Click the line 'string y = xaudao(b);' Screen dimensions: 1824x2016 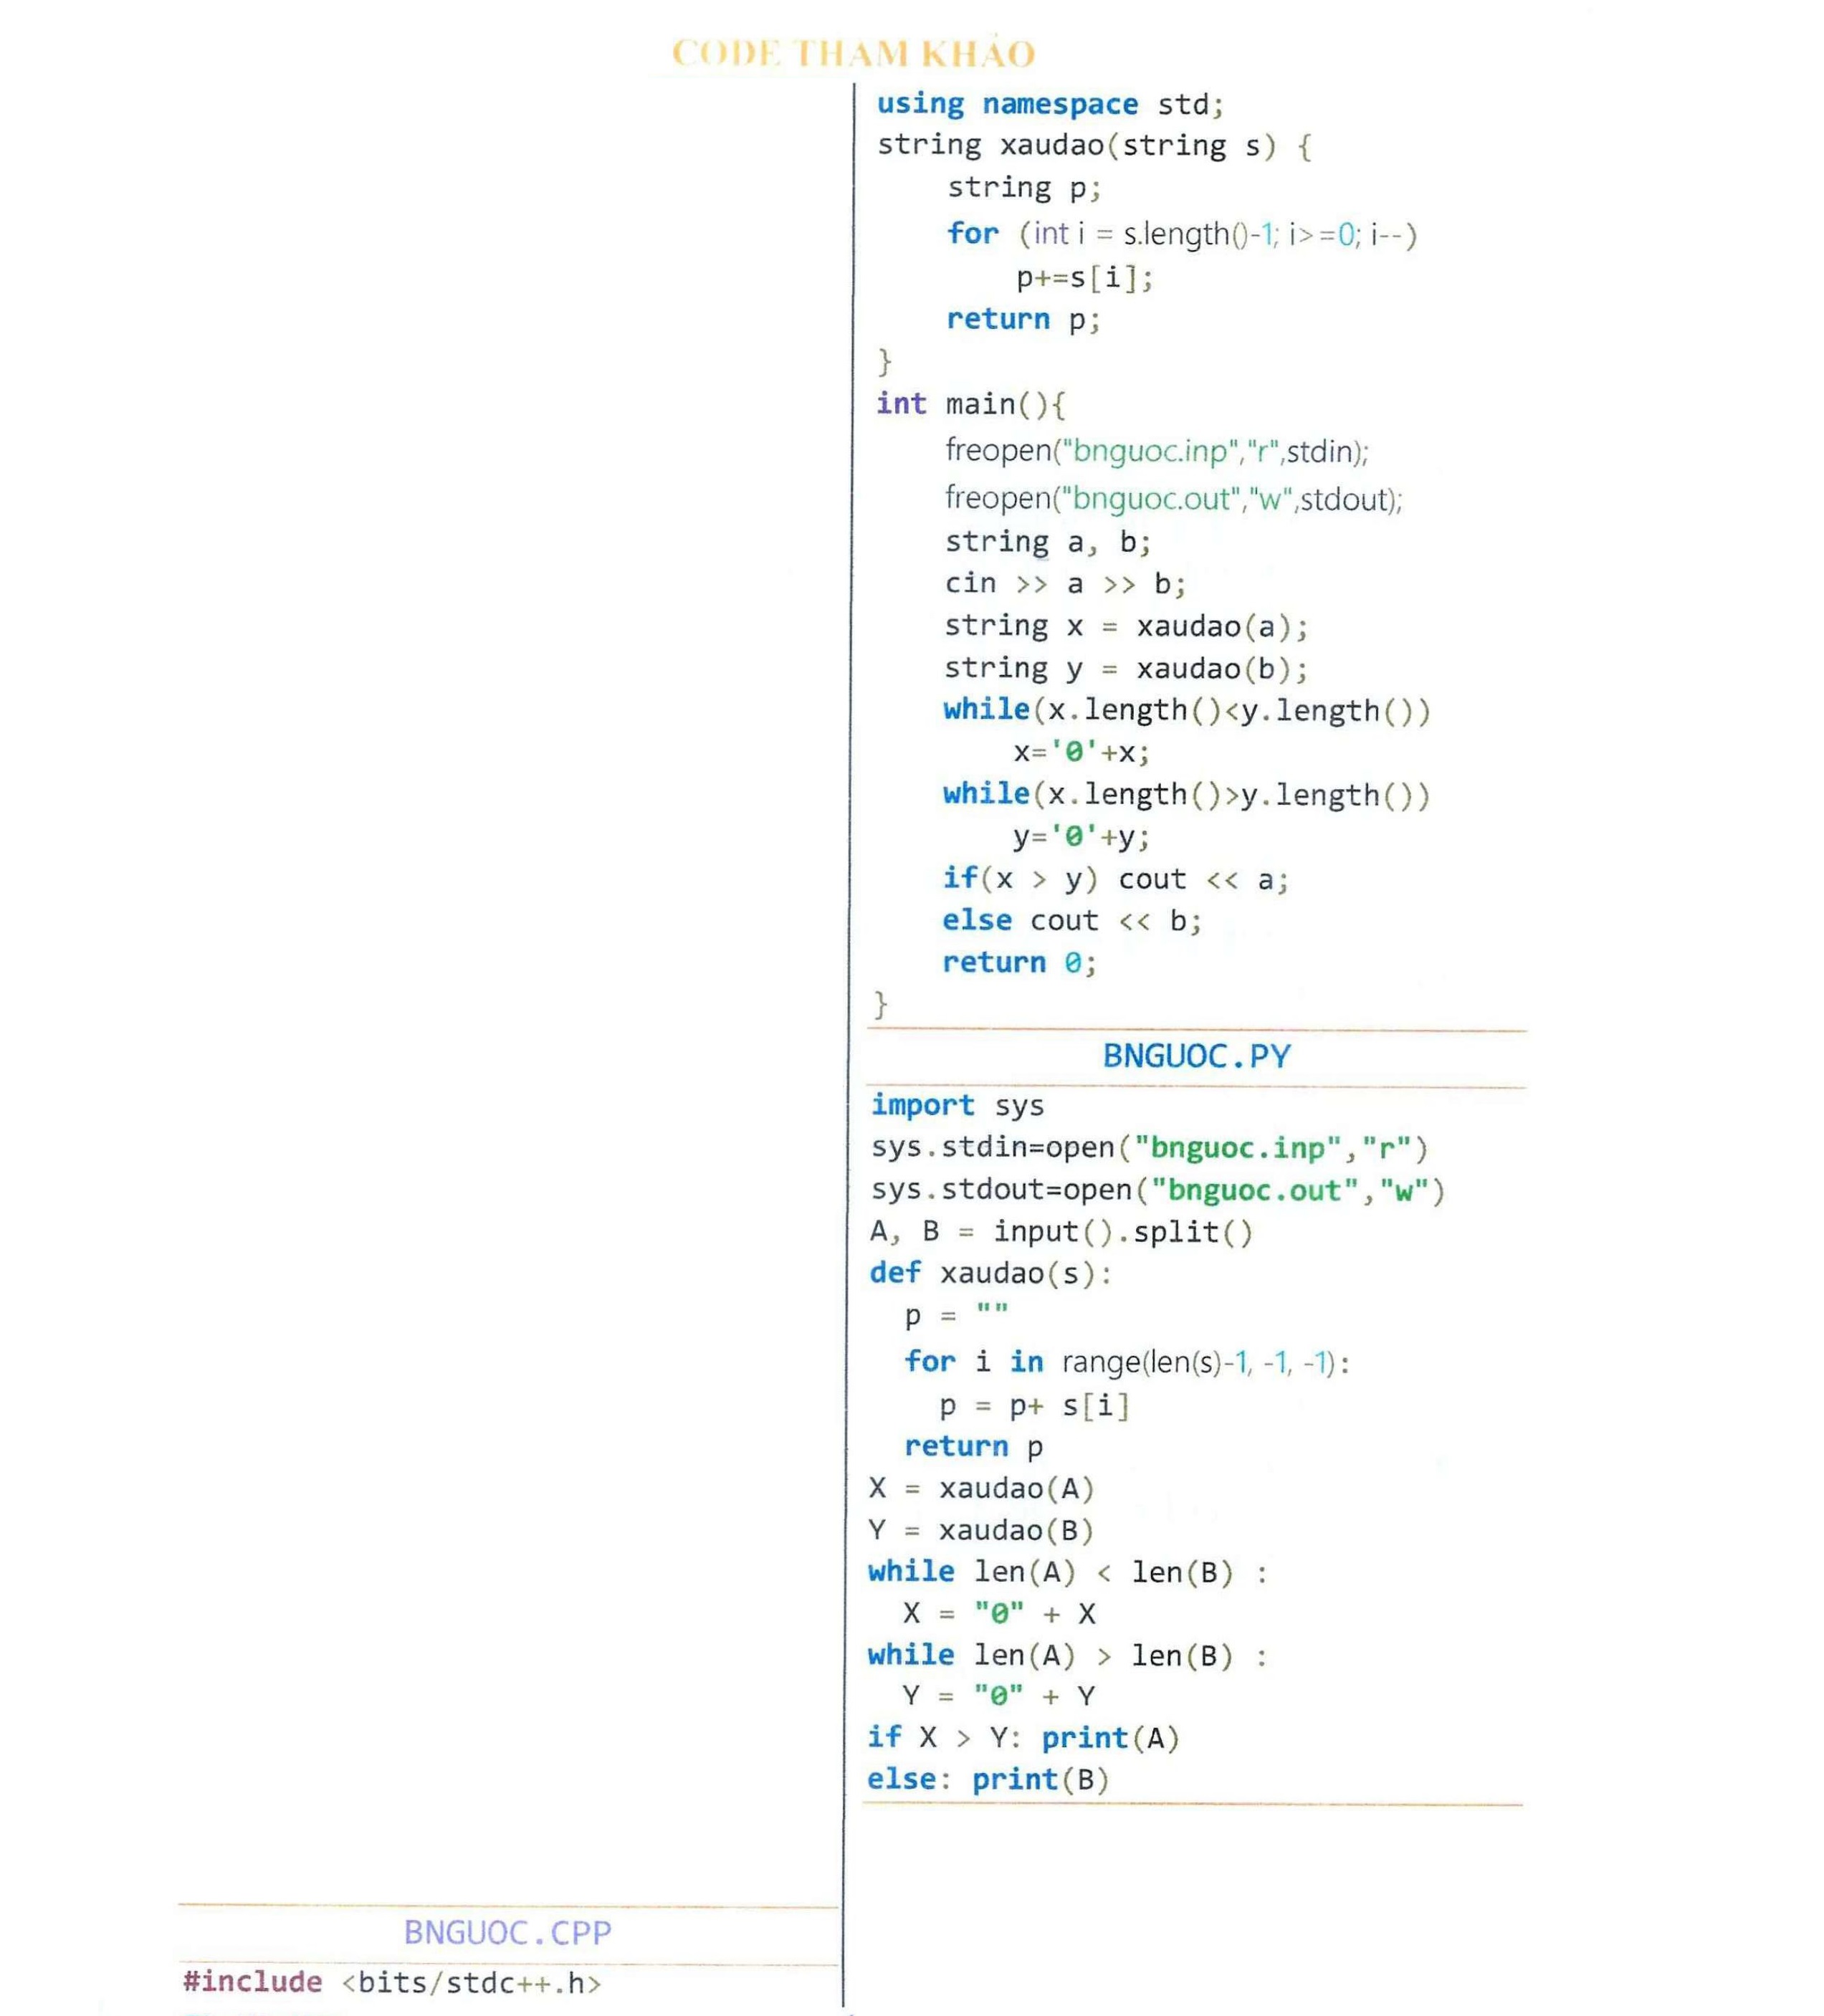[x=1126, y=668]
